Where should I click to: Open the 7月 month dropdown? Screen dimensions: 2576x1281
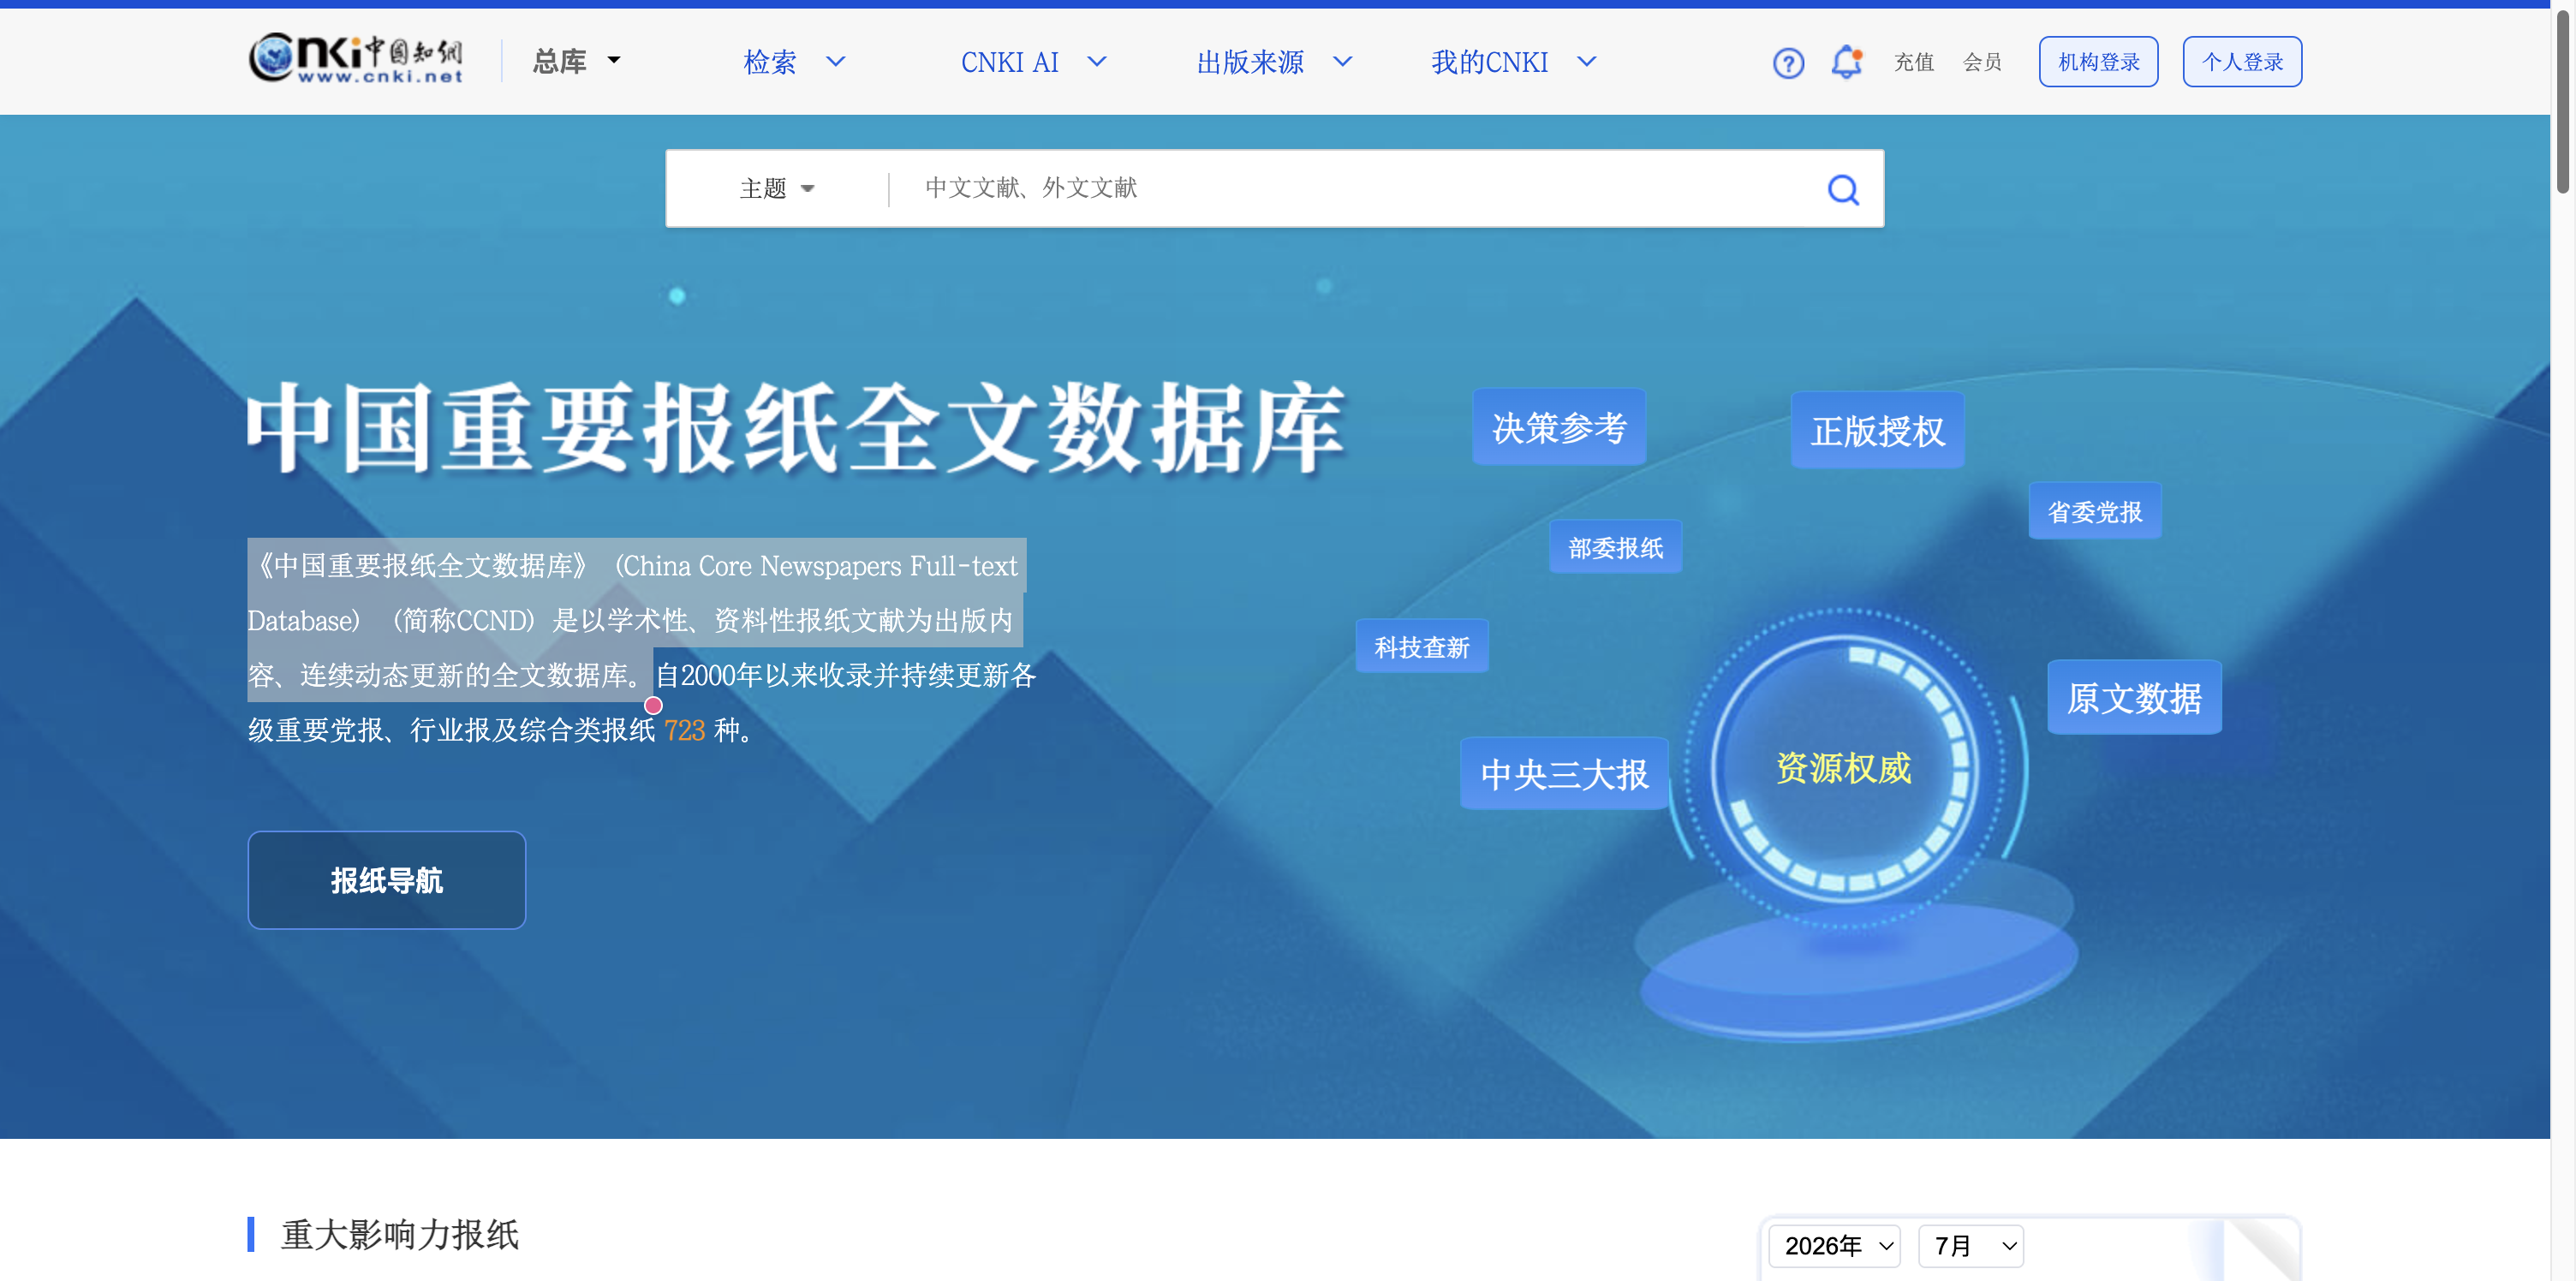[x=1971, y=1246]
